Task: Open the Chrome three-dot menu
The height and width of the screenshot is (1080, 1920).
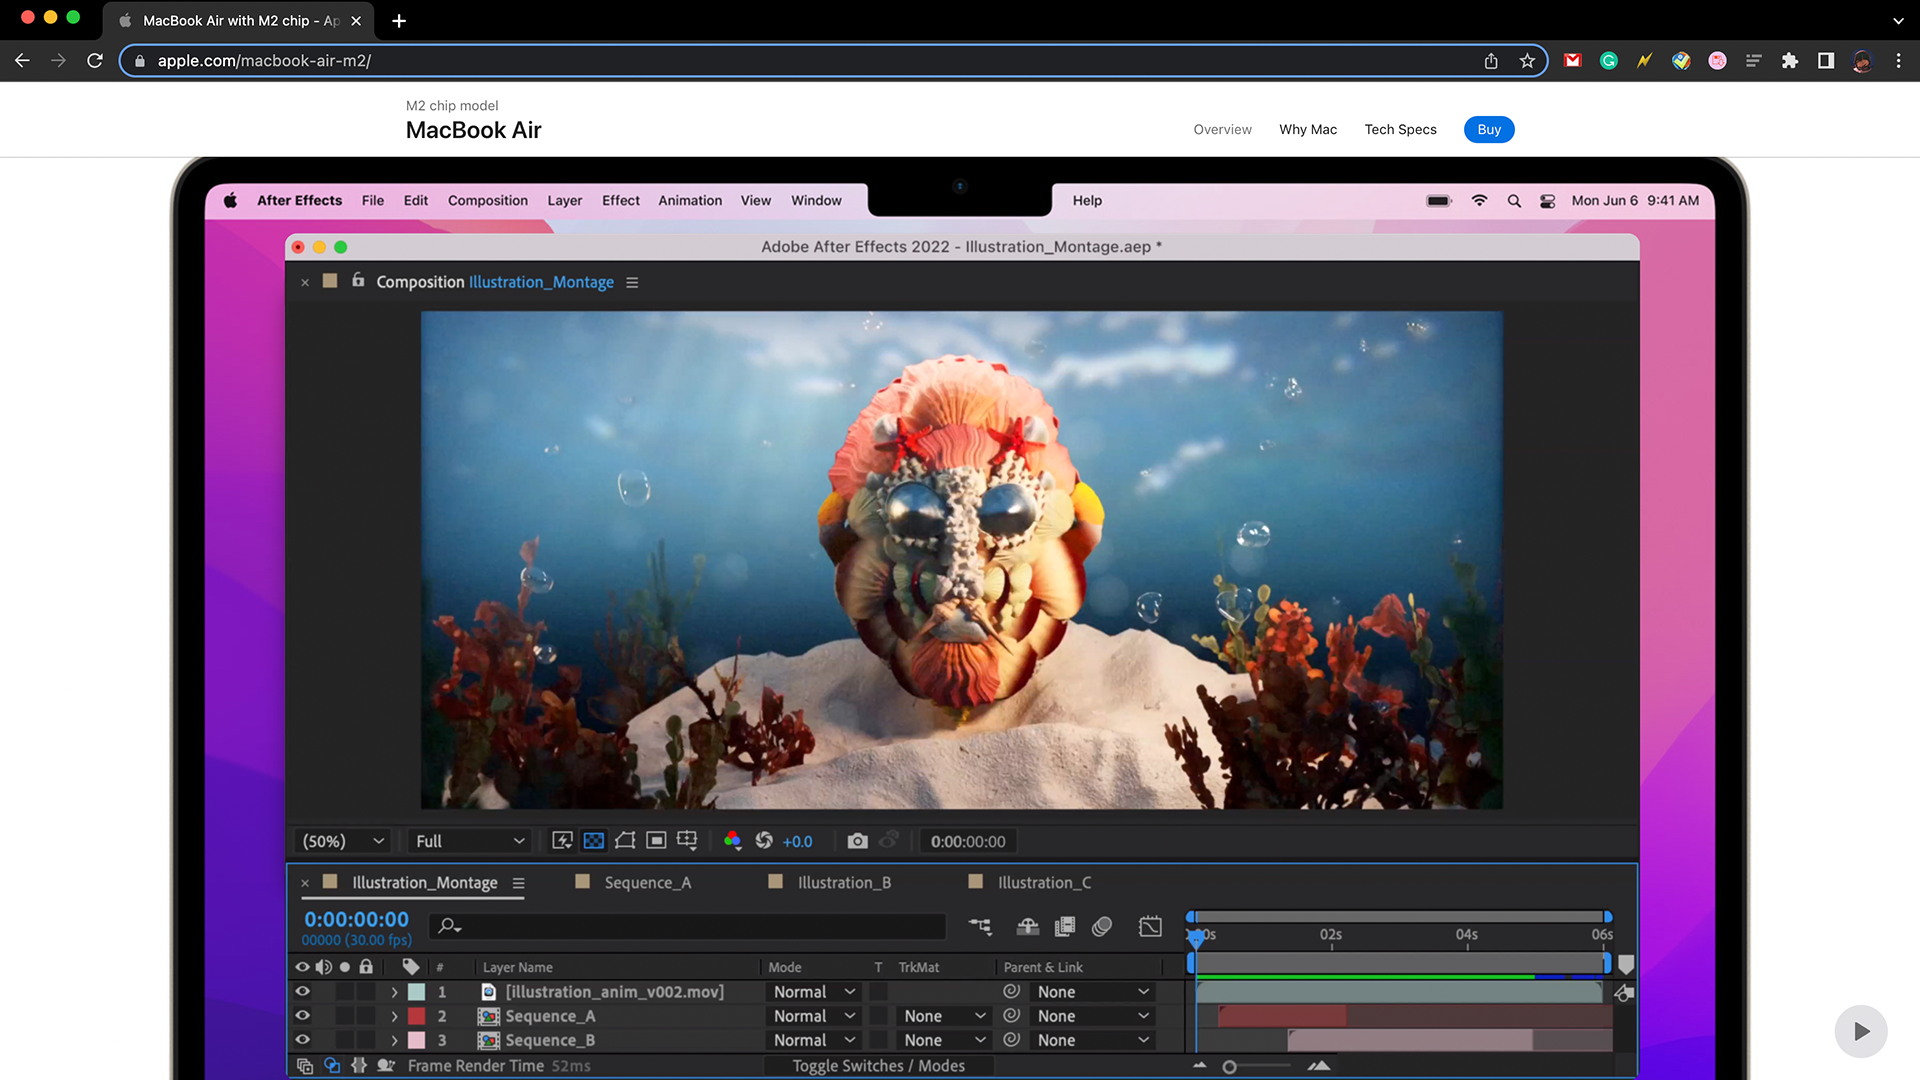Action: 1898,61
